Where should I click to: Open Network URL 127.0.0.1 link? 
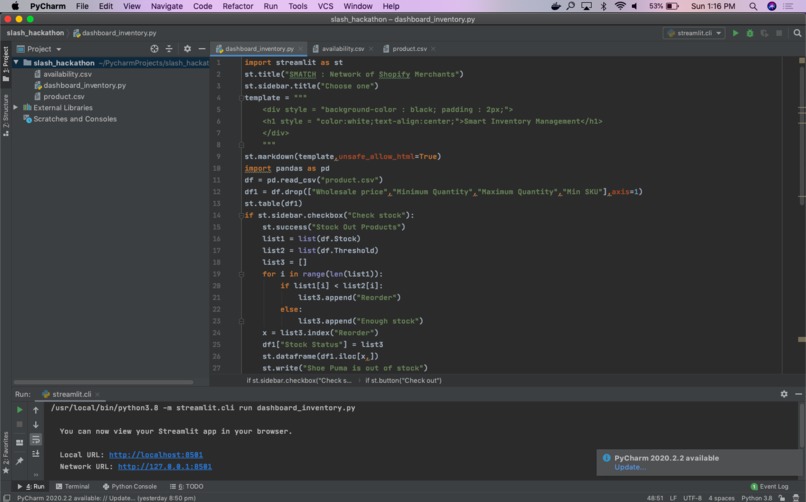tap(165, 467)
